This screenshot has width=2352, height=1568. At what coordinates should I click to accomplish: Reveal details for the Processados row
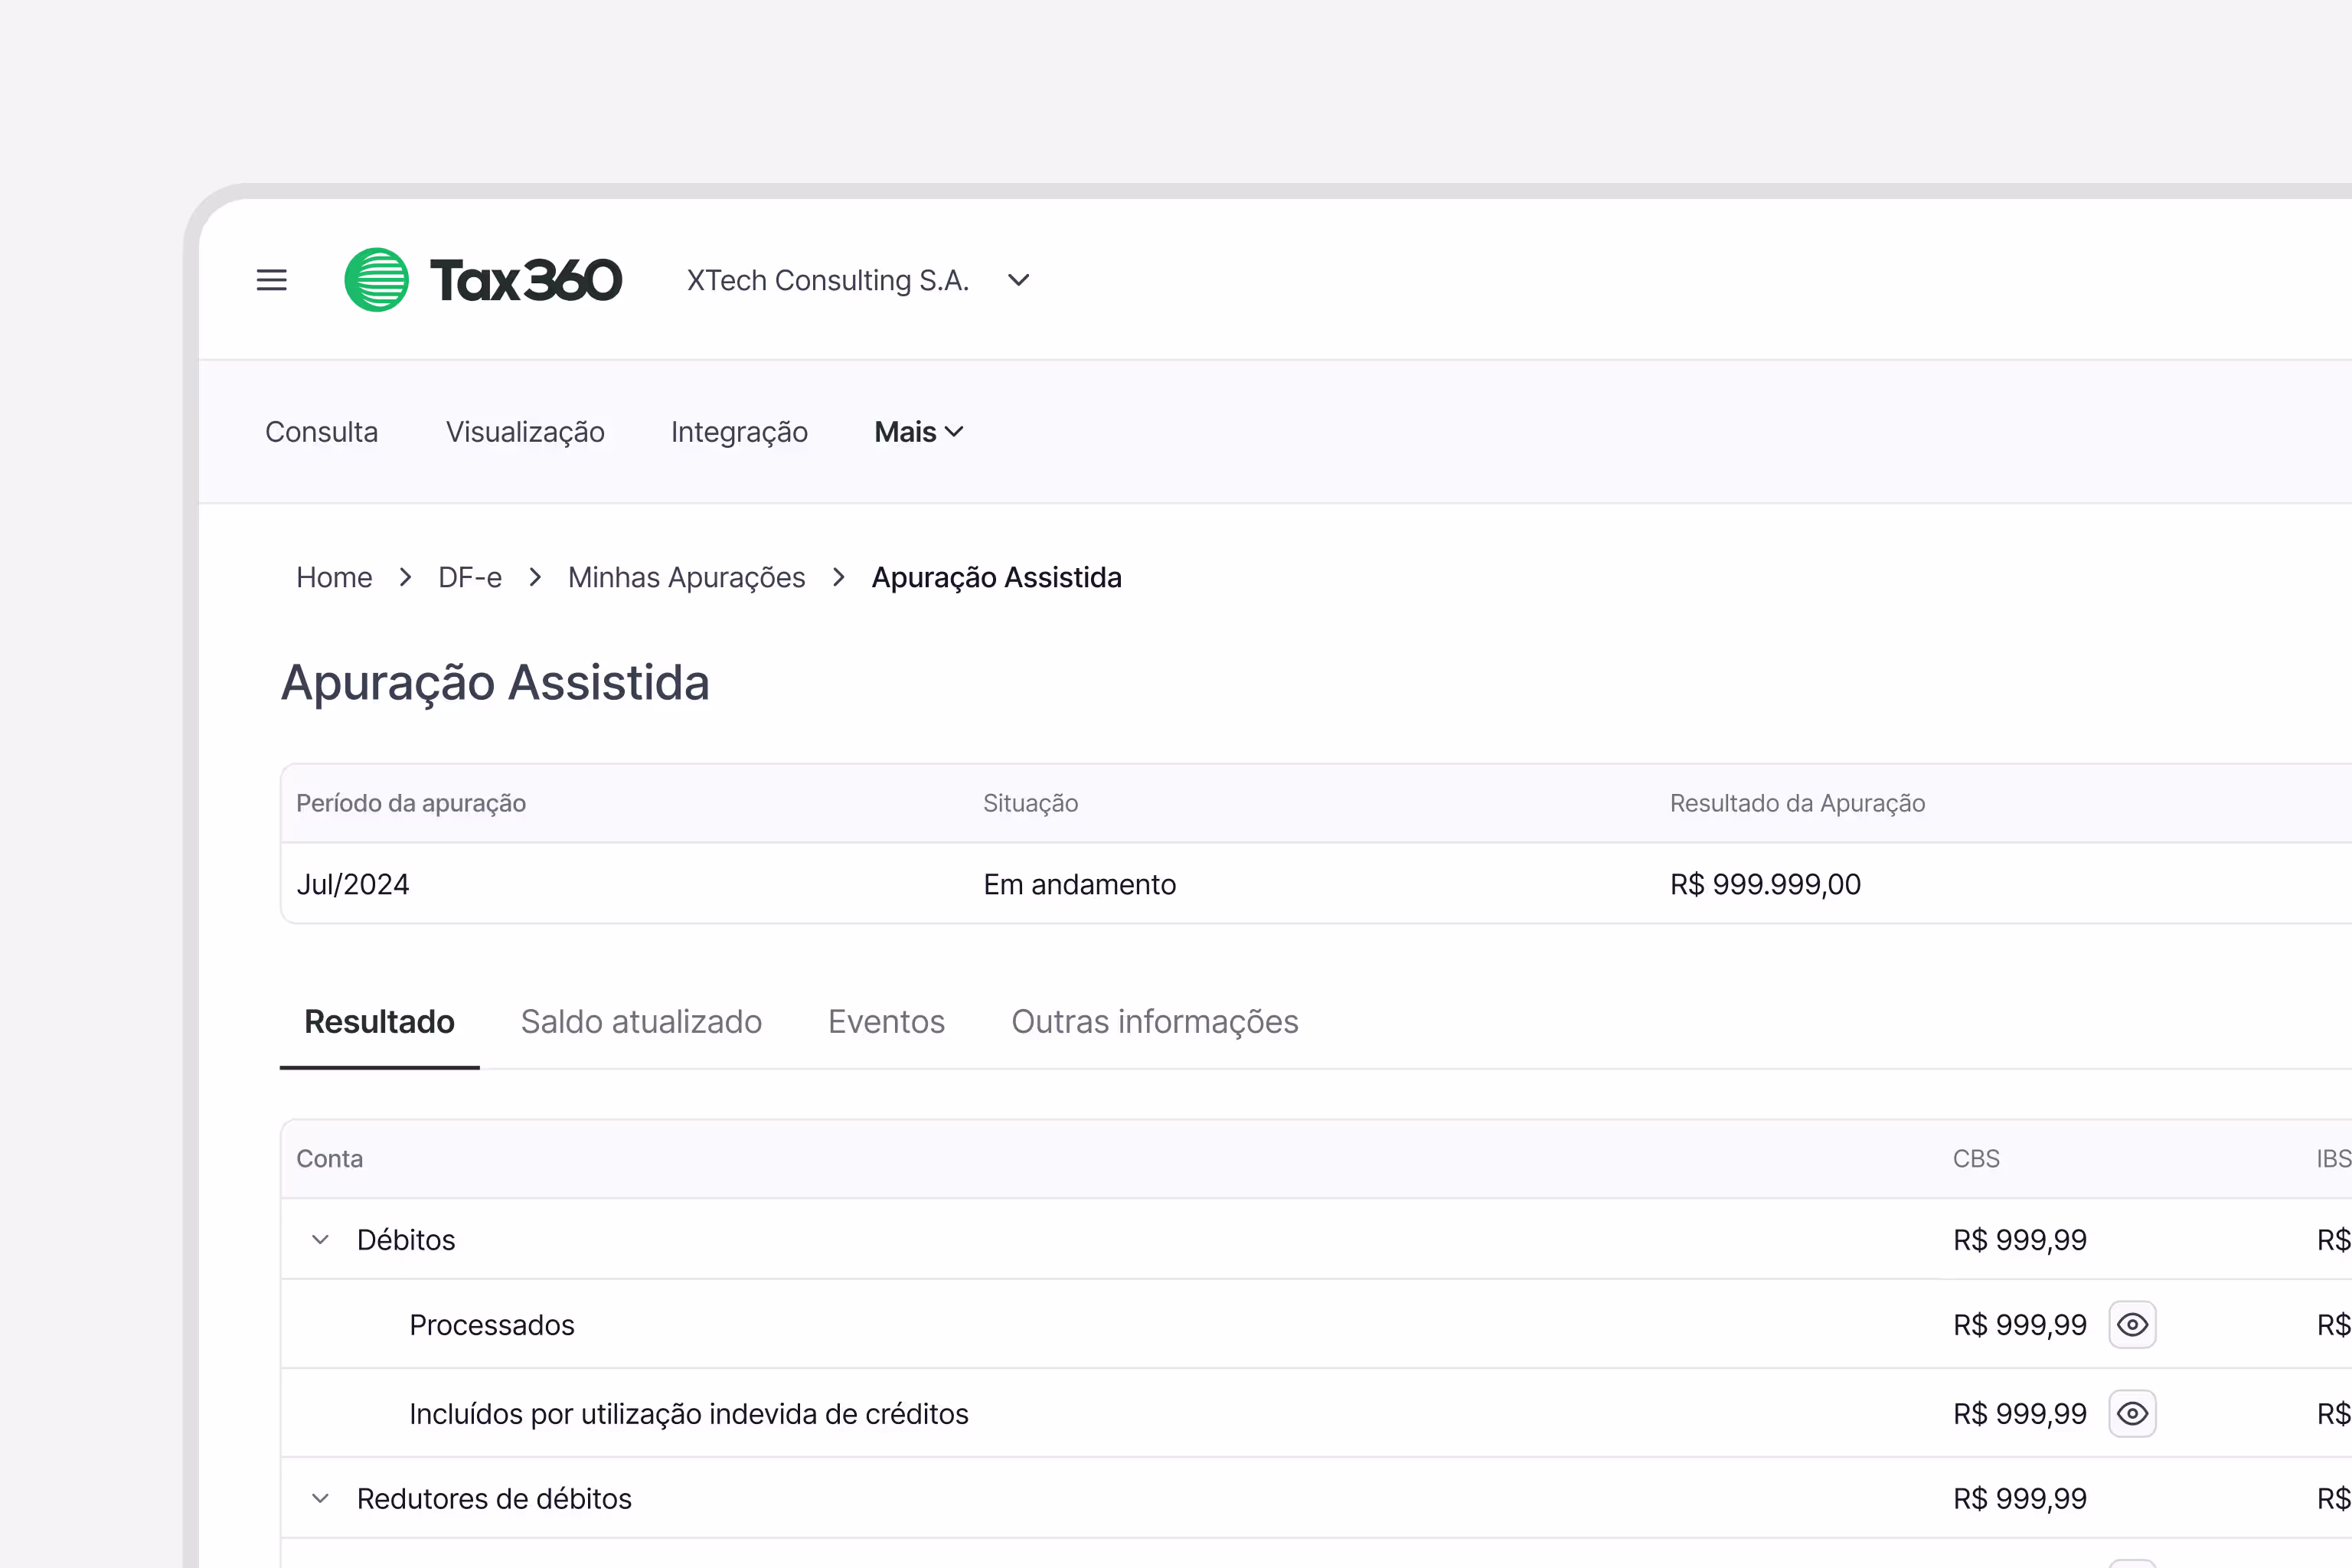pos(2132,1324)
